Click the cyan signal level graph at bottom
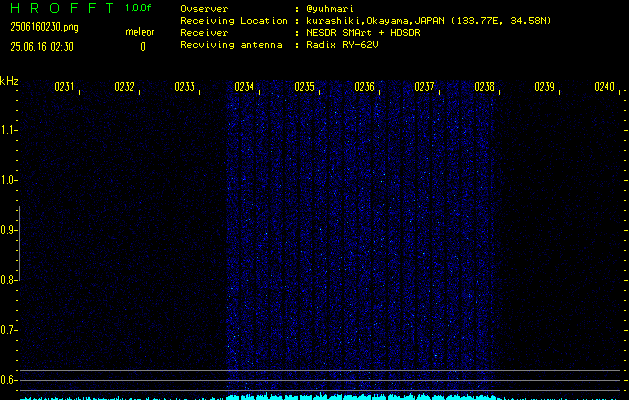 (321, 397)
